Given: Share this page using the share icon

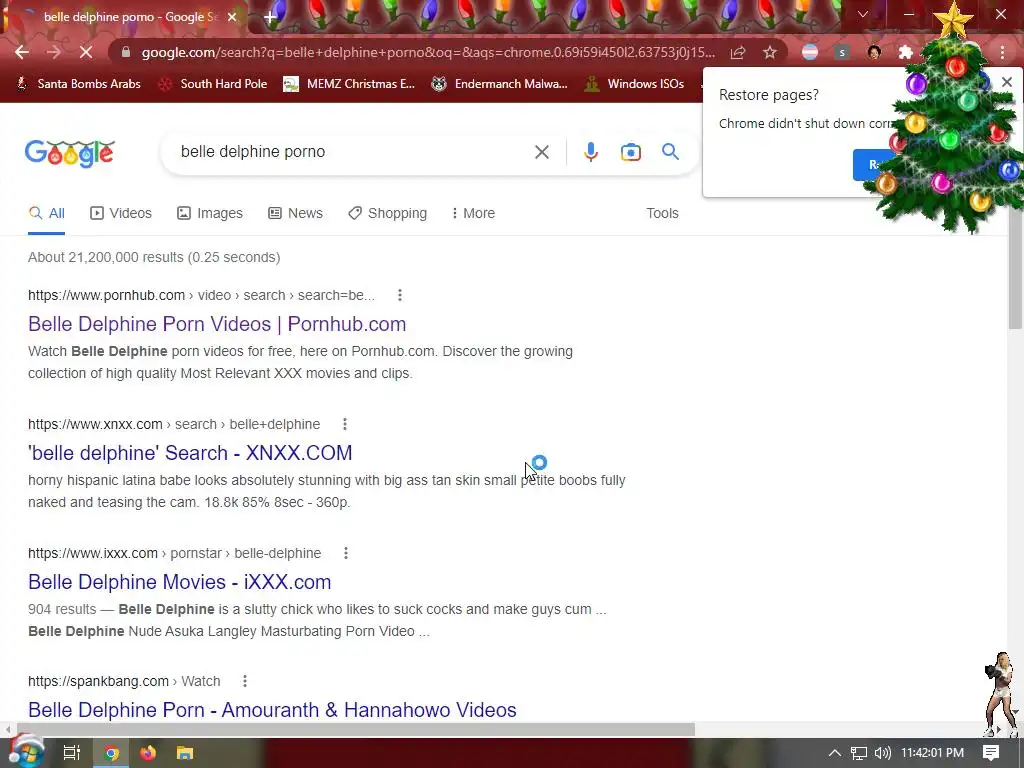Looking at the screenshot, I should (738, 52).
